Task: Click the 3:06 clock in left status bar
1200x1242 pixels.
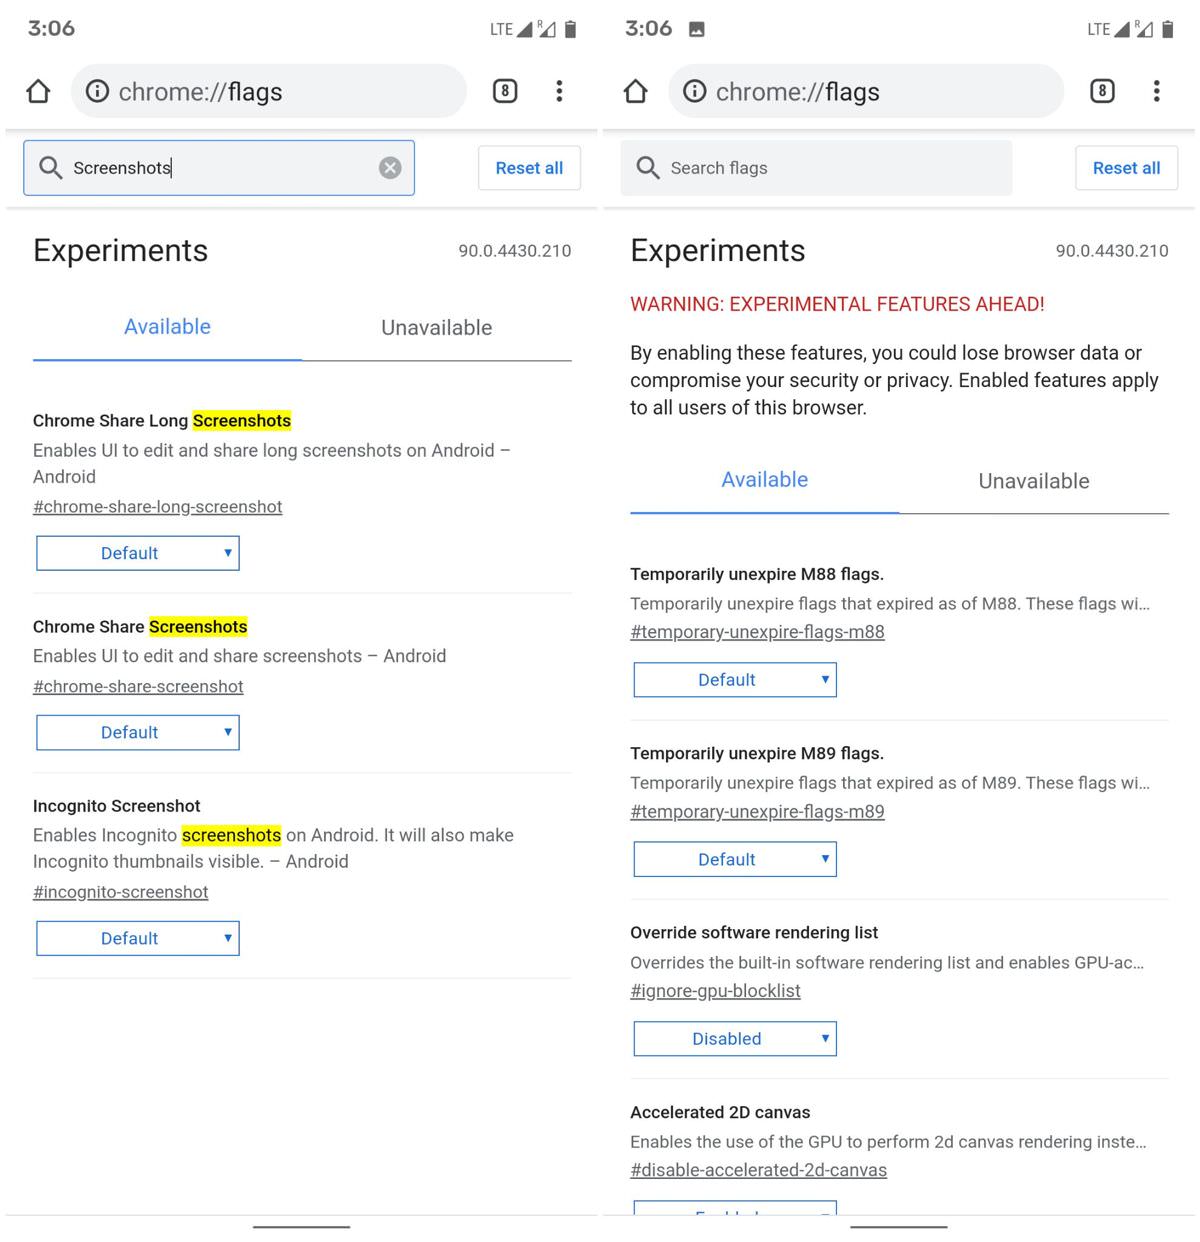Action: pos(51,28)
